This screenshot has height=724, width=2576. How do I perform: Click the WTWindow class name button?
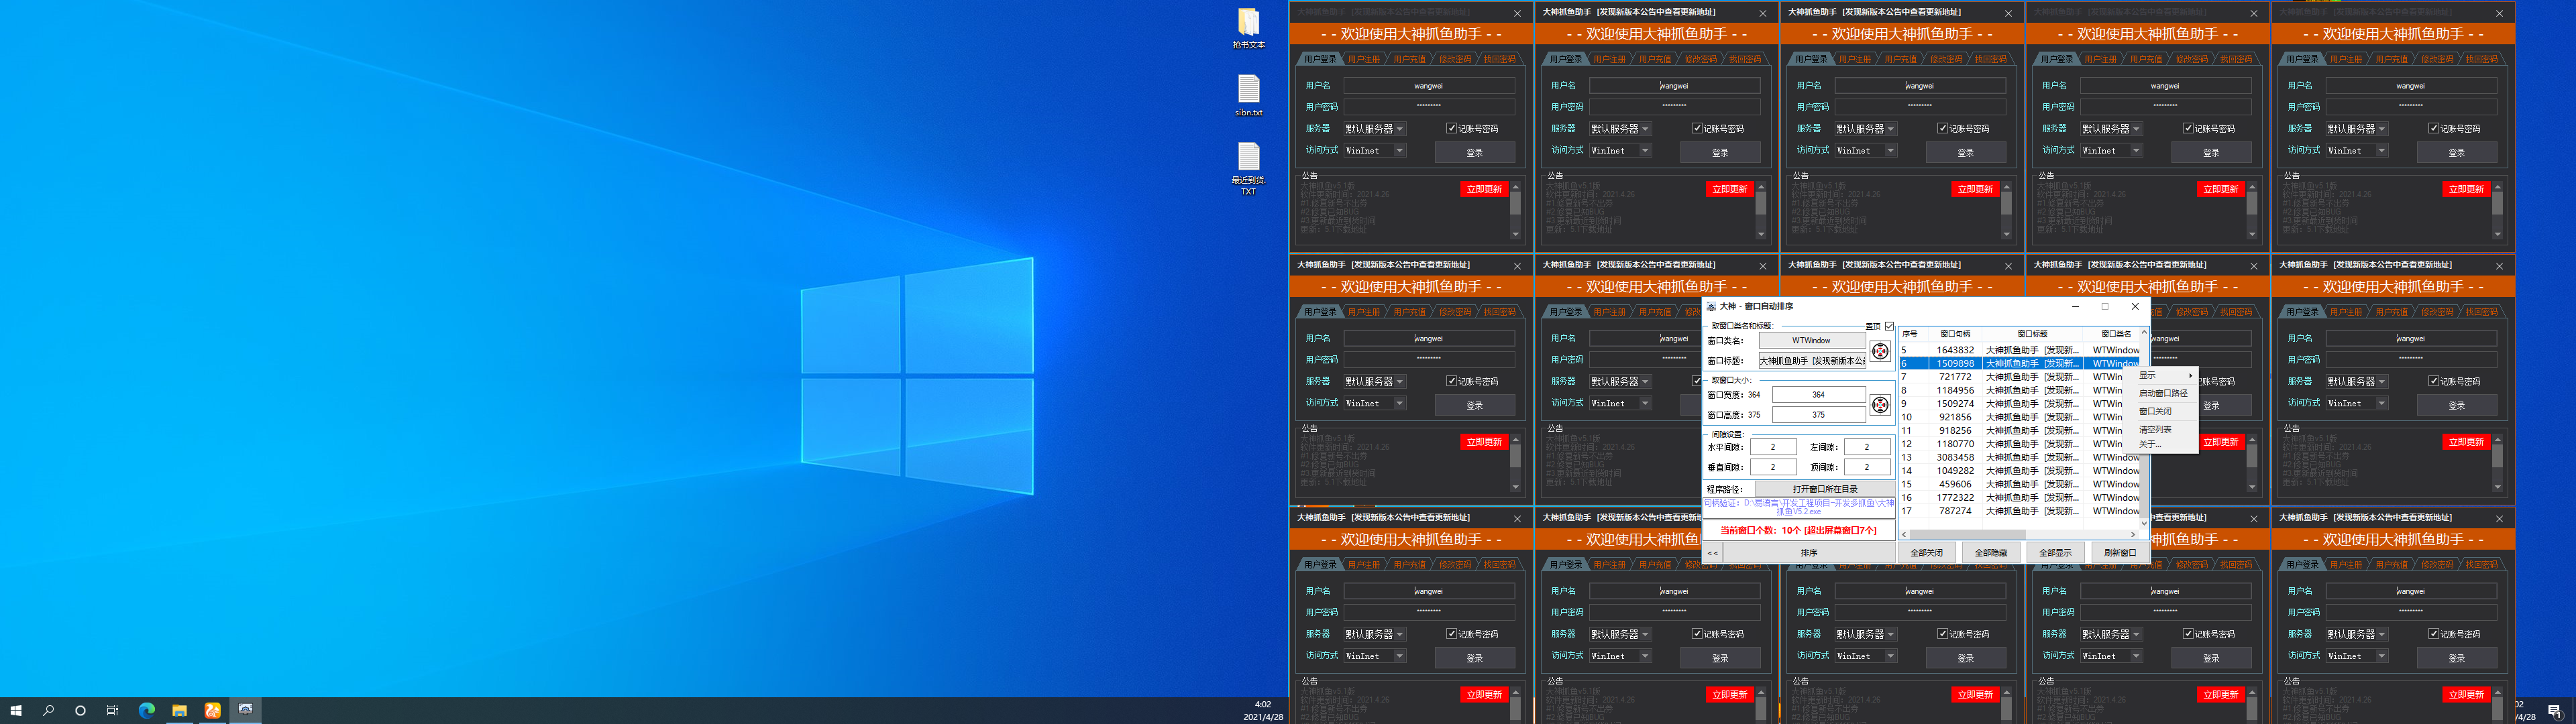coord(1812,341)
